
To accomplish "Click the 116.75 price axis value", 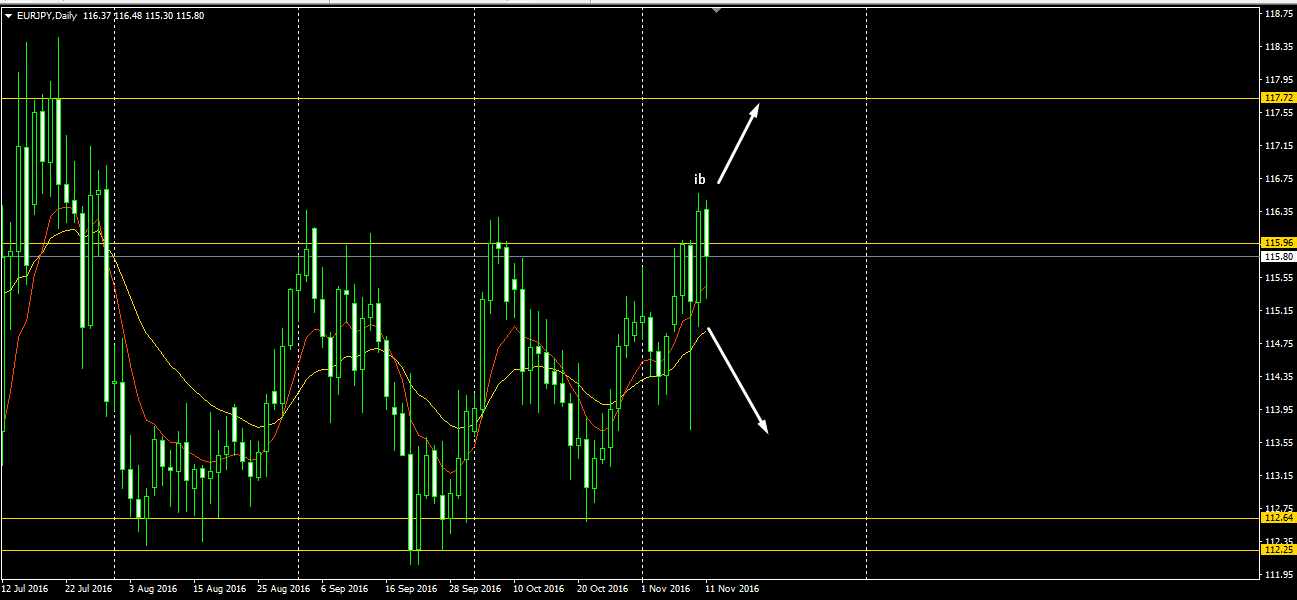I will (1278, 179).
